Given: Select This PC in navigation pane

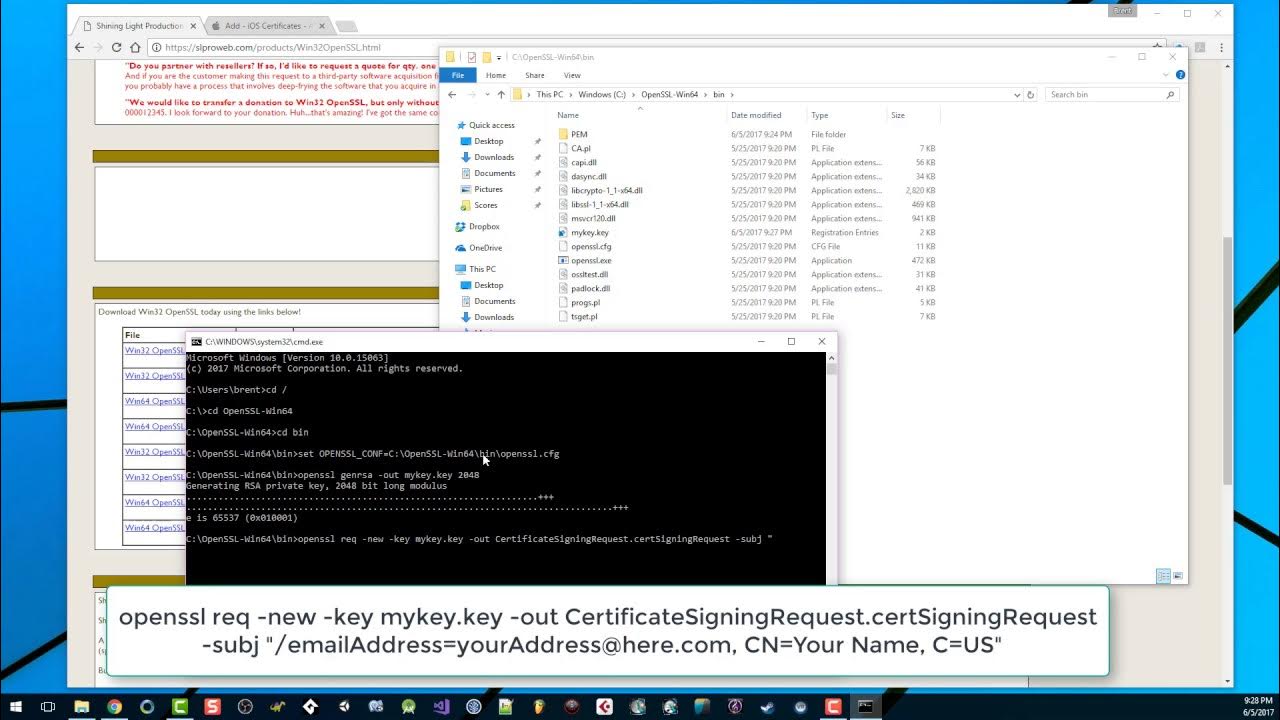Looking at the screenshot, I should click(483, 269).
